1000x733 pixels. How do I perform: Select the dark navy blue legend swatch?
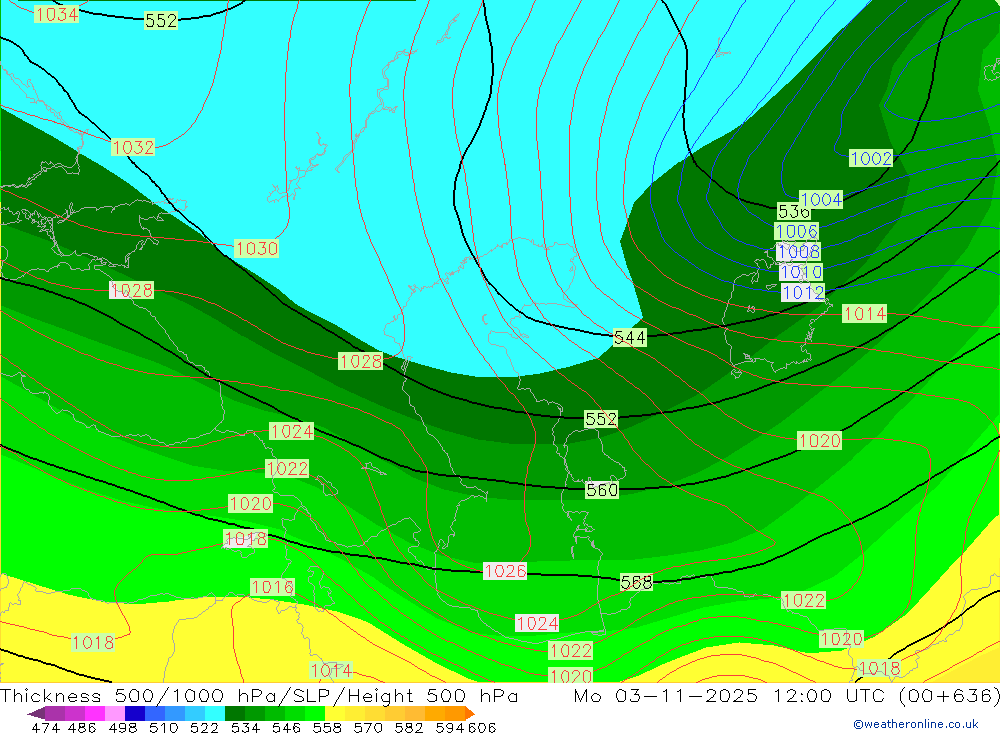coord(135,713)
